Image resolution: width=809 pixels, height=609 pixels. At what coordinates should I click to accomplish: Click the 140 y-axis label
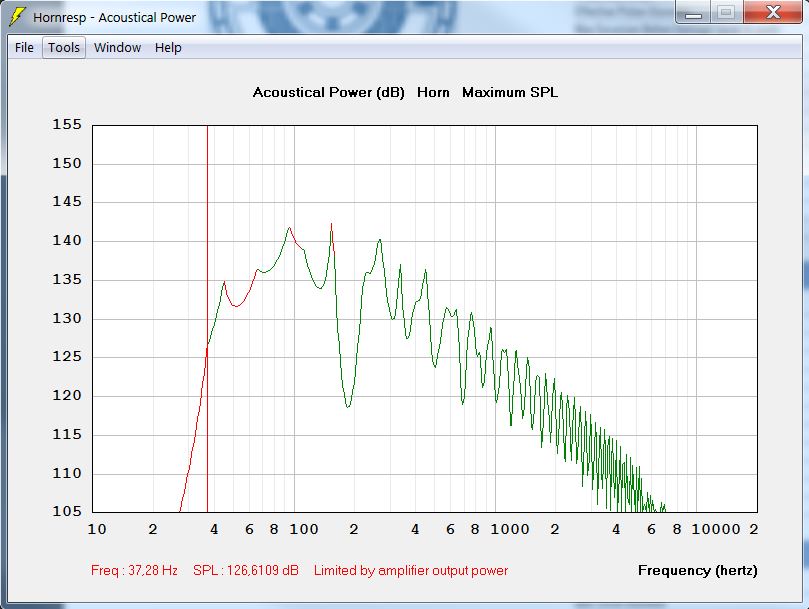click(x=67, y=241)
